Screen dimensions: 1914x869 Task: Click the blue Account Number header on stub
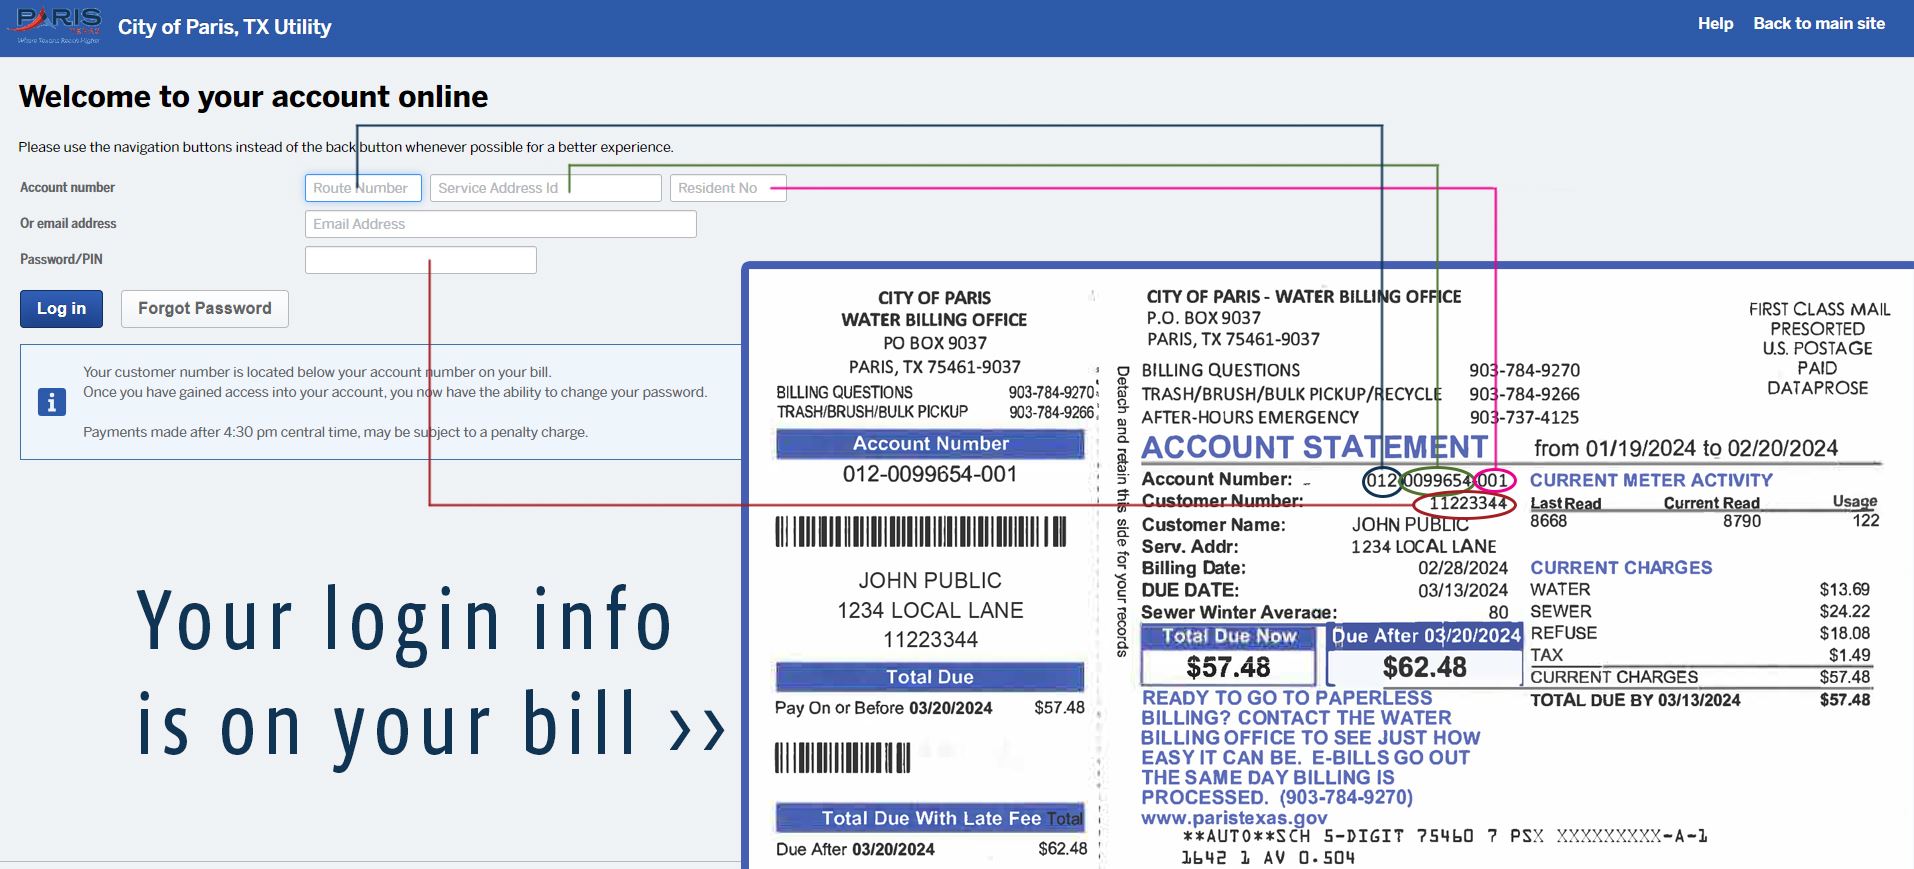[x=930, y=444]
